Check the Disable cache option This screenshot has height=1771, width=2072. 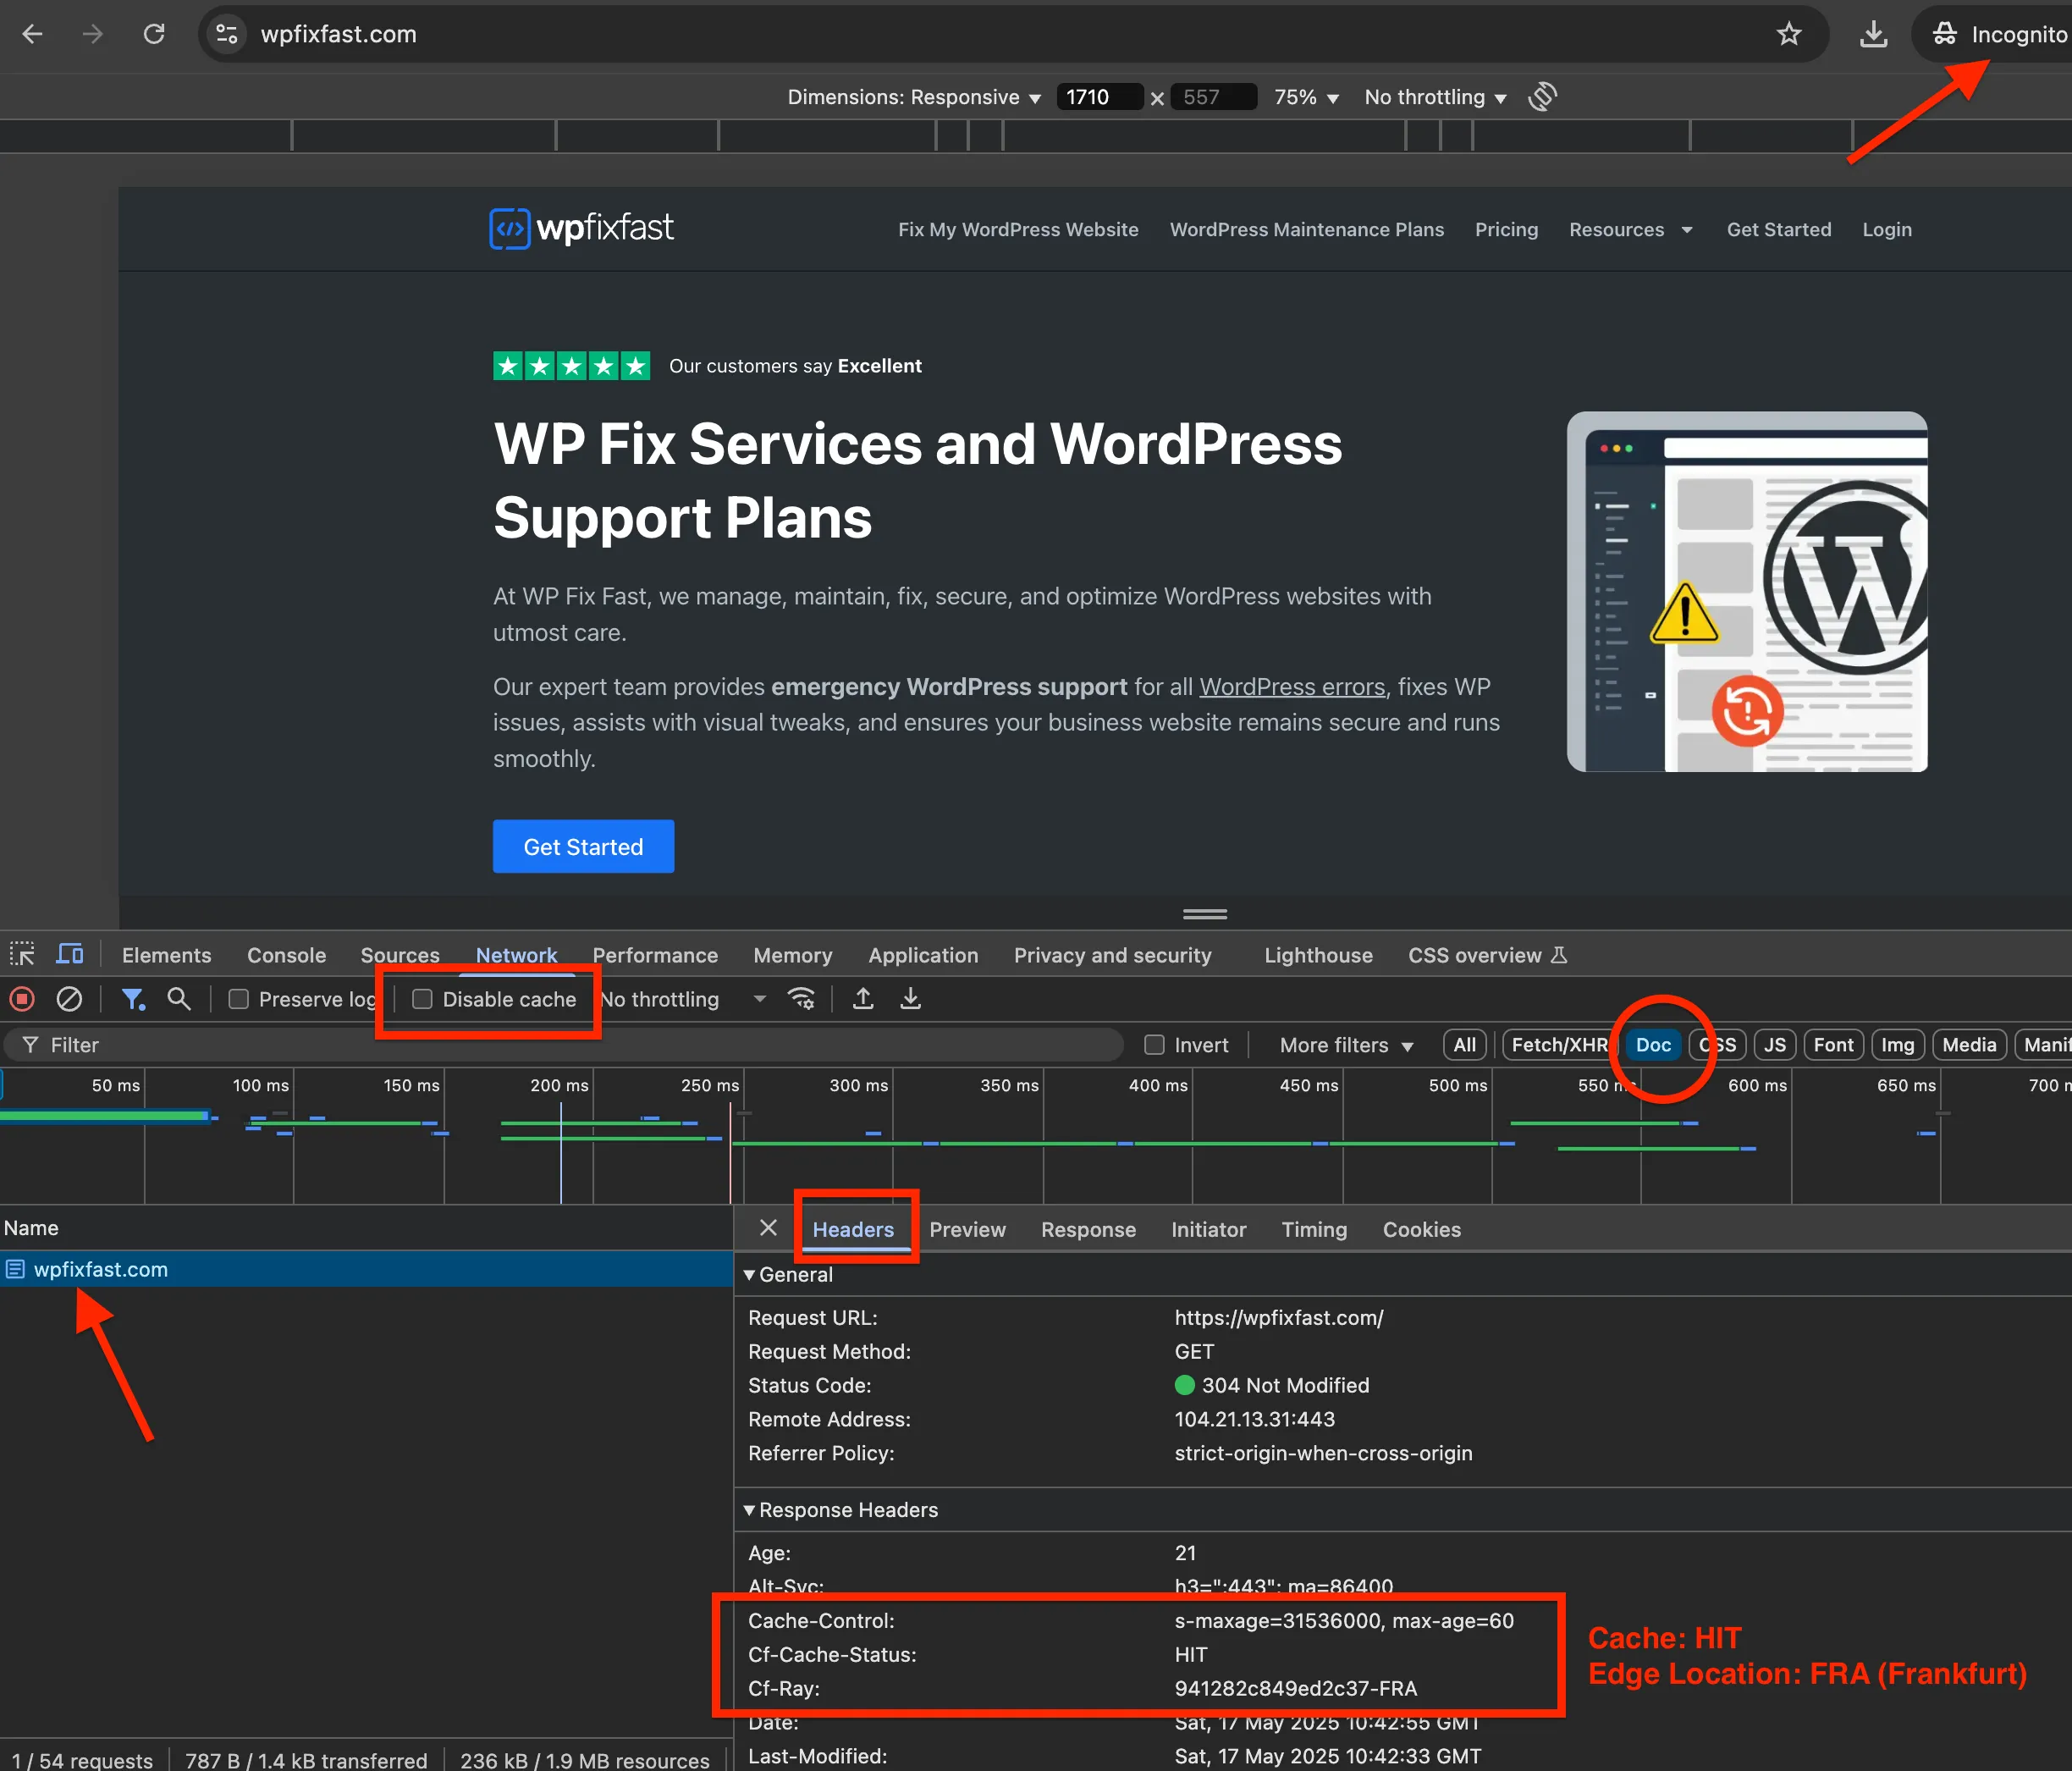click(423, 1000)
